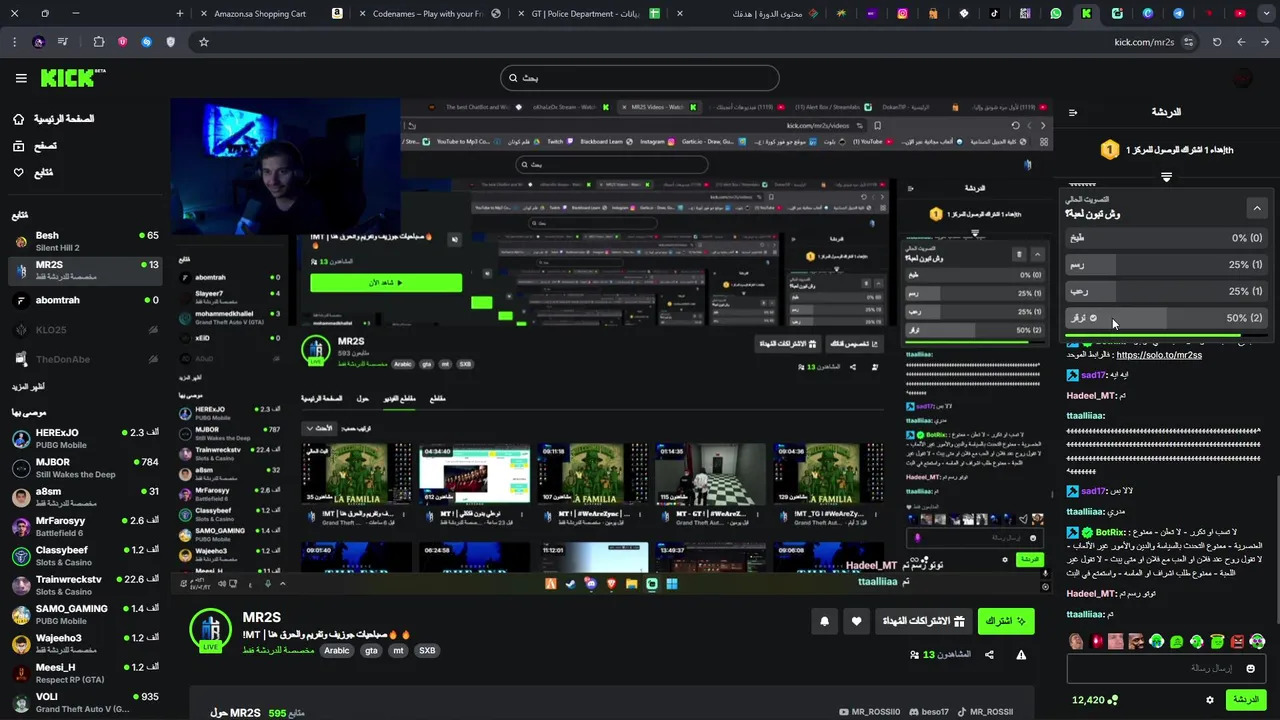This screenshot has width=1280, height=720.
Task: Switch to the Telegram pinned tab
Action: [1178, 14]
